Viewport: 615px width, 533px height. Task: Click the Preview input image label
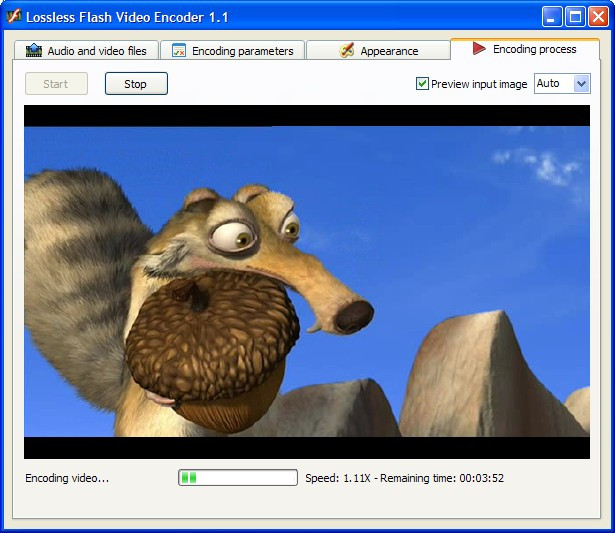click(479, 84)
